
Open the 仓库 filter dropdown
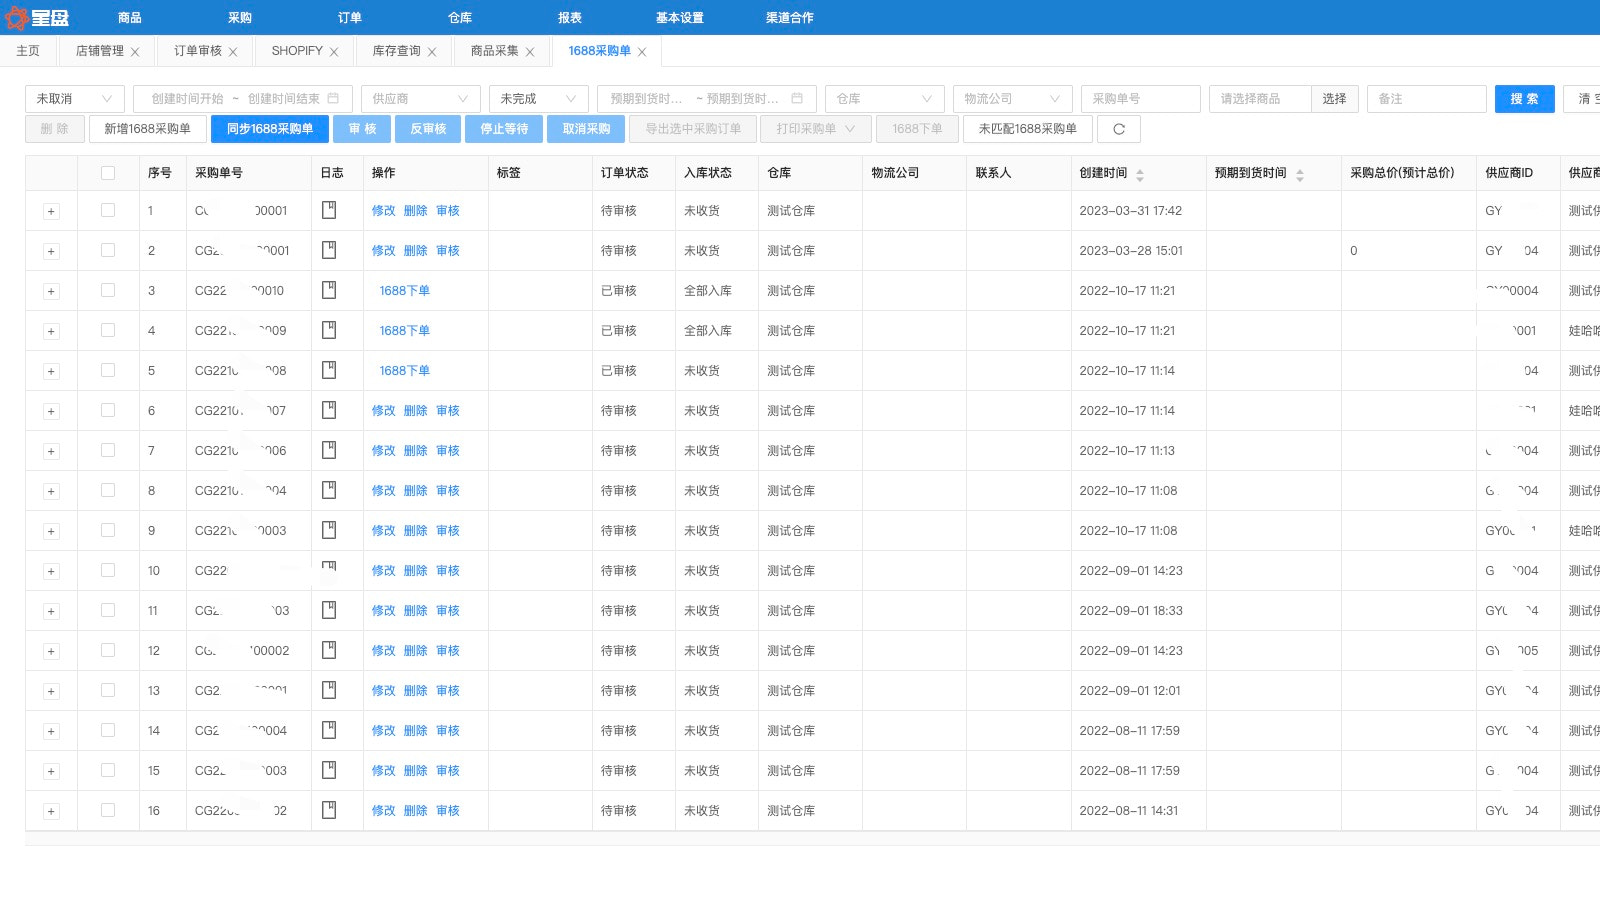pyautogui.click(x=885, y=98)
